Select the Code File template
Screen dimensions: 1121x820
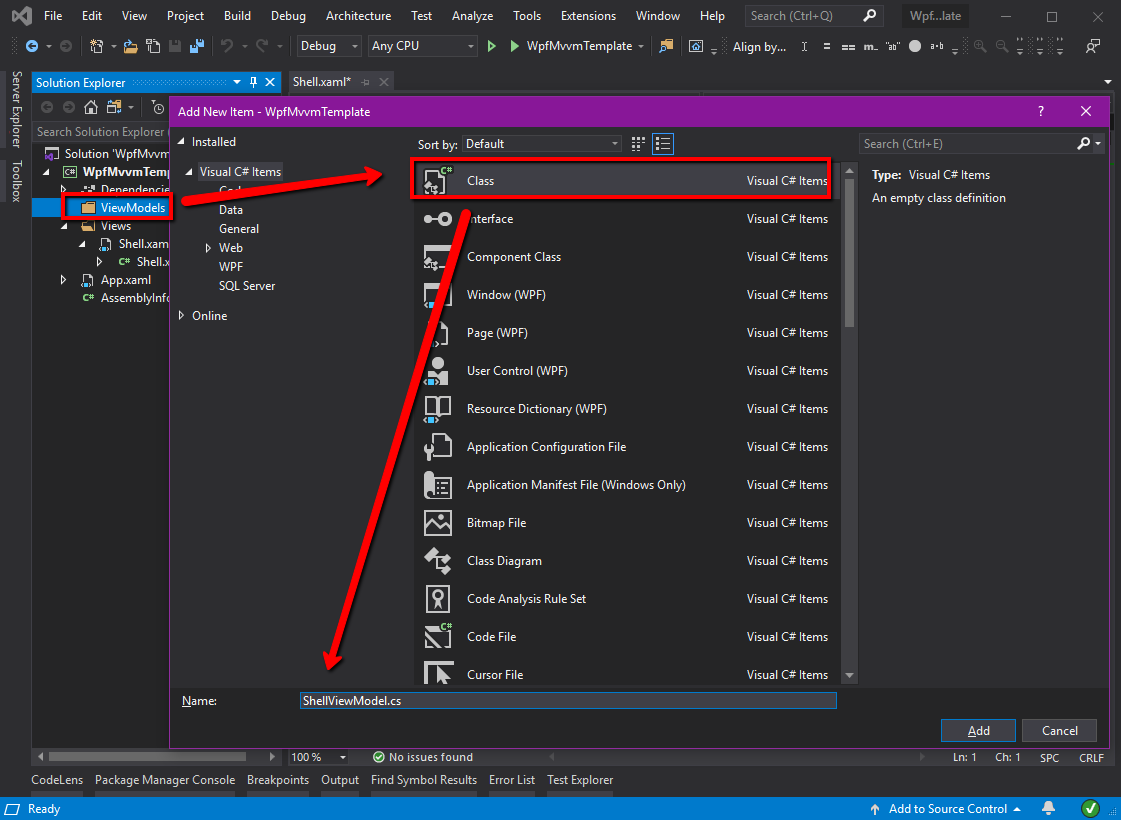(x=626, y=636)
